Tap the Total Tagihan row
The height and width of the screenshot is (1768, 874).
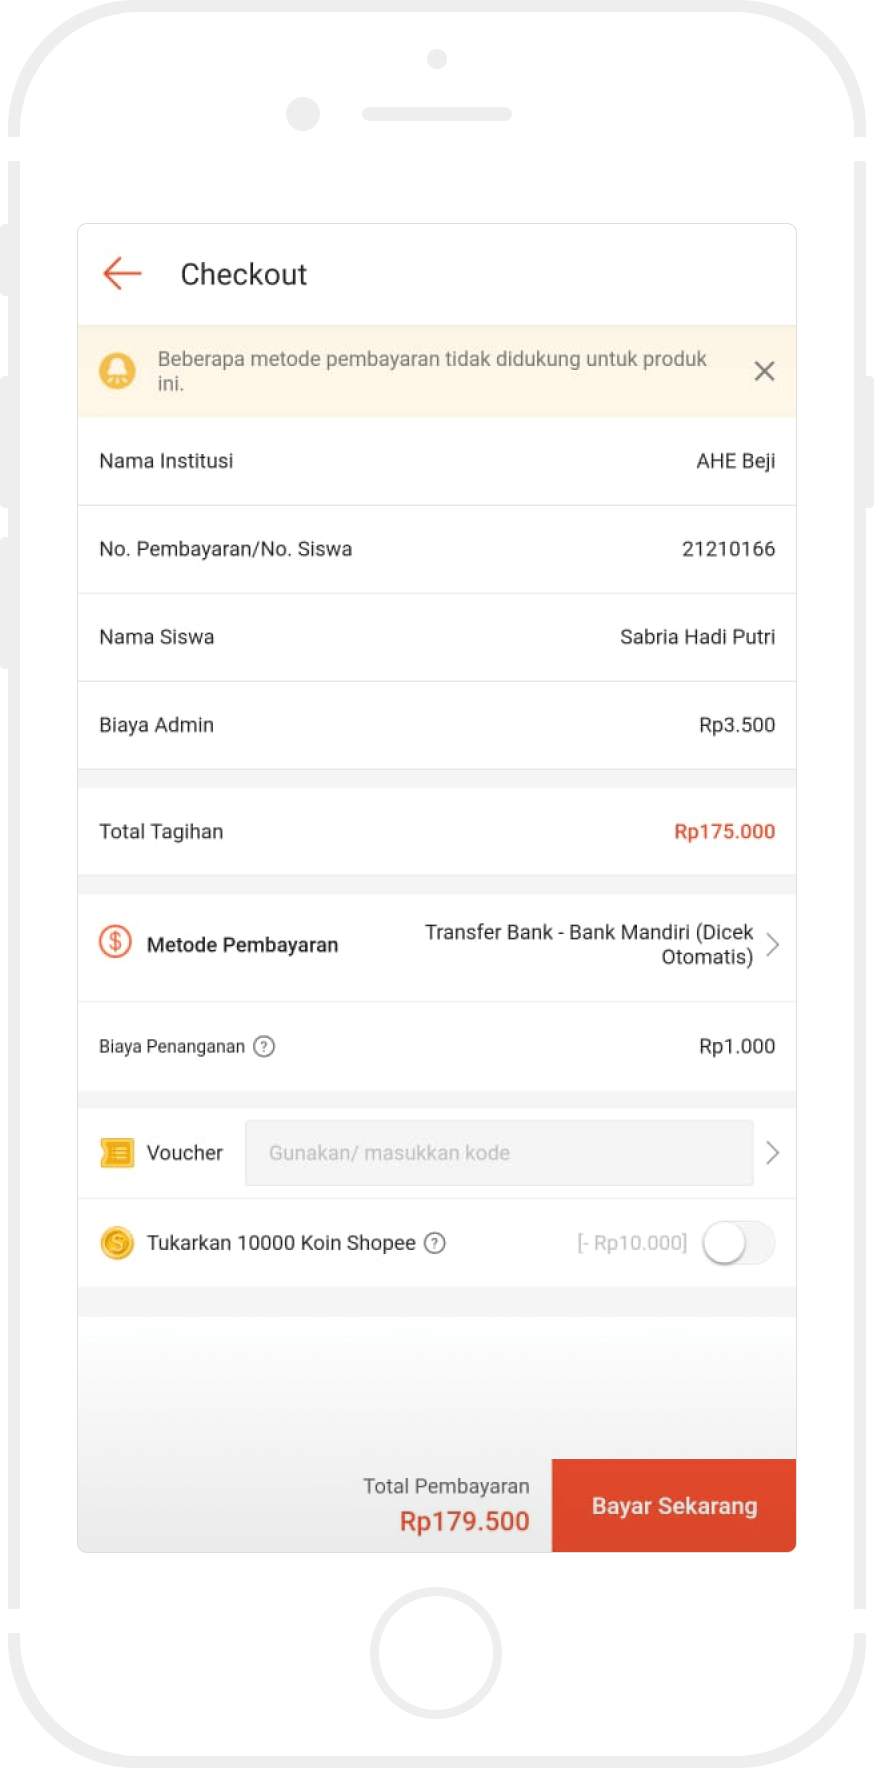click(437, 832)
